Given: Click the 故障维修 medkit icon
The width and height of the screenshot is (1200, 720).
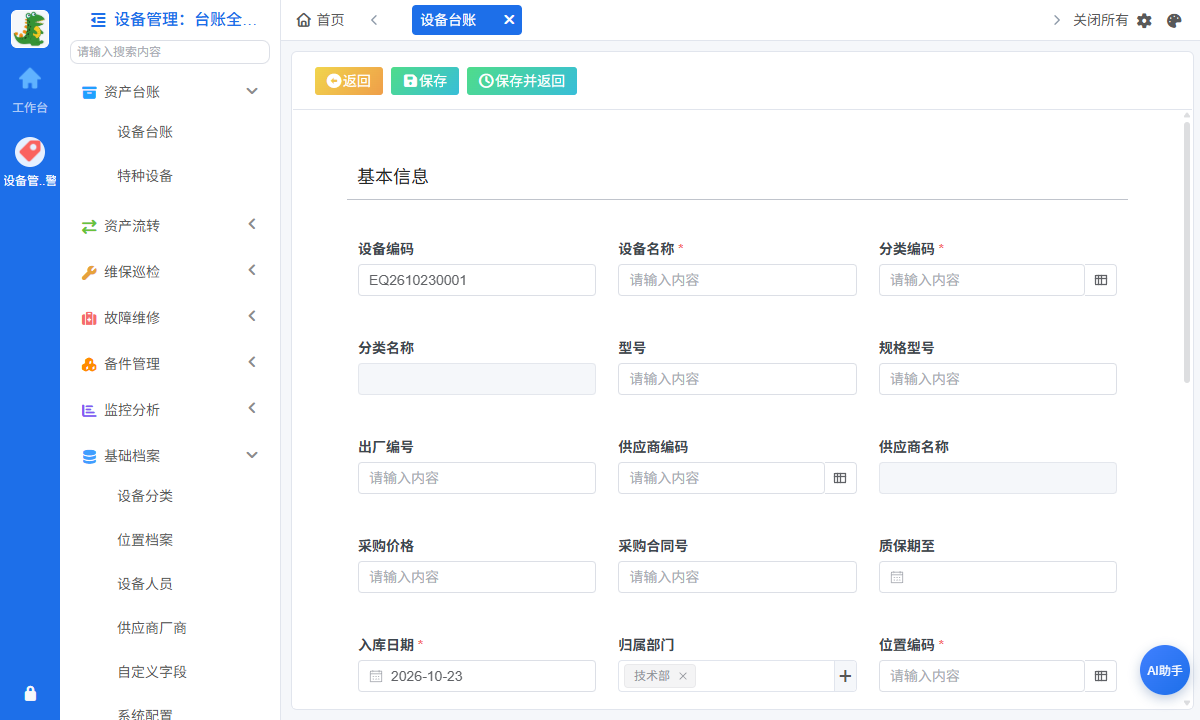Looking at the screenshot, I should [89, 318].
